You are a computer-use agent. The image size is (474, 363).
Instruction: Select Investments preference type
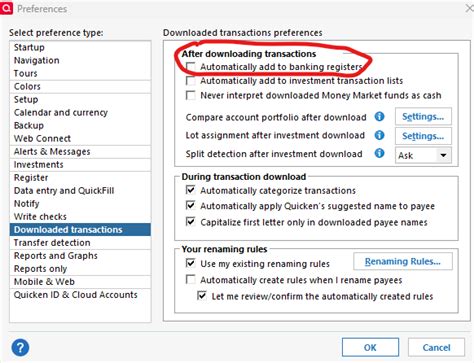point(80,164)
